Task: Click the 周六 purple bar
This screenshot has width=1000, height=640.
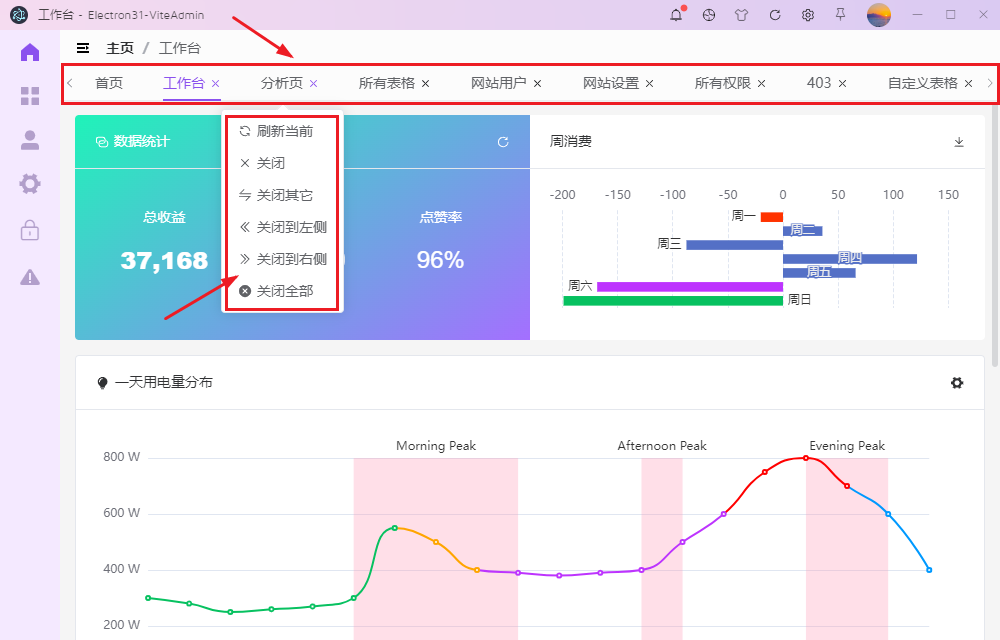Action: [x=690, y=287]
